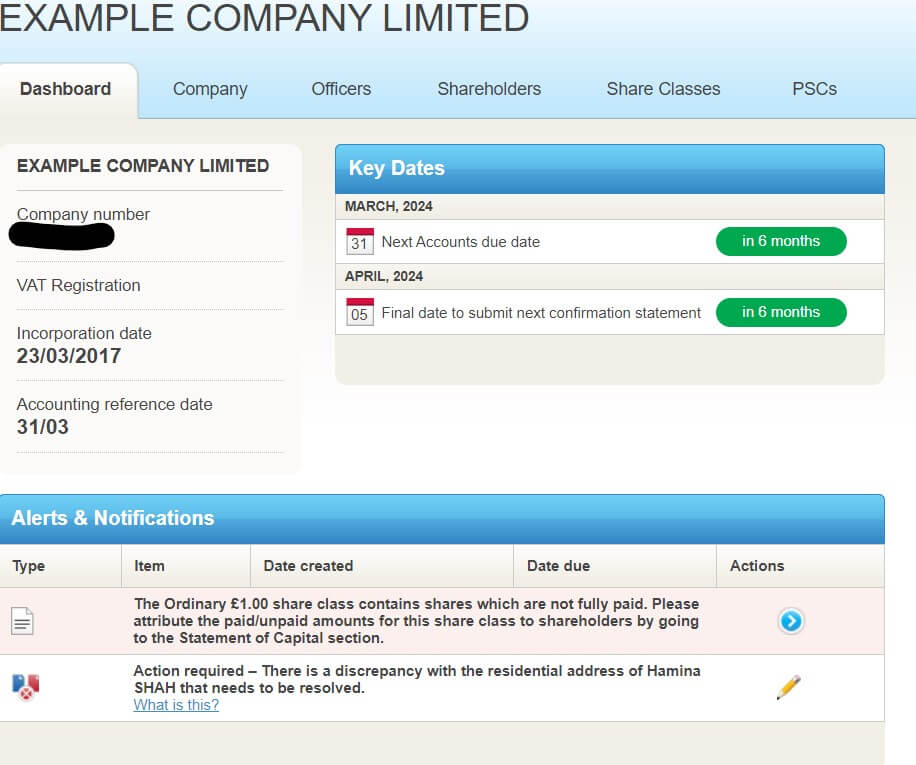Click the Date due column header
916x765 pixels.
tap(558, 566)
